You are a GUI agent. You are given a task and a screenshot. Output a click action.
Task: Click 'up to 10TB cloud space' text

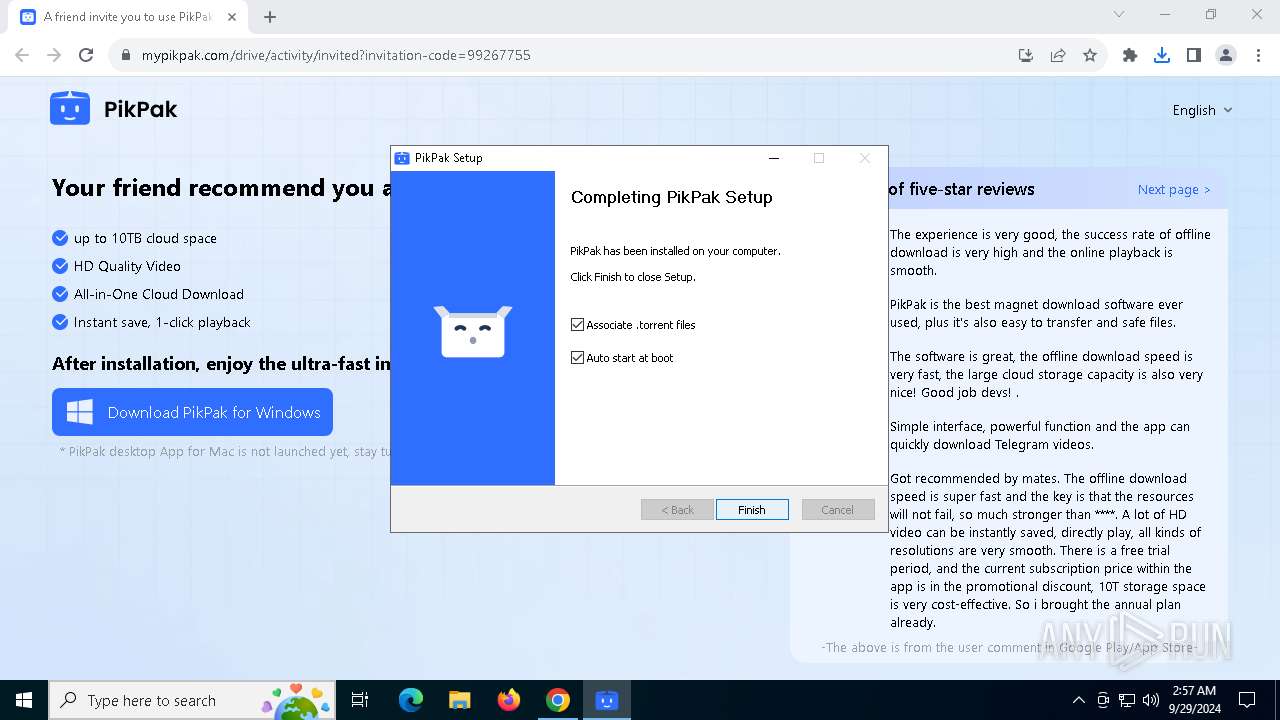pos(145,238)
